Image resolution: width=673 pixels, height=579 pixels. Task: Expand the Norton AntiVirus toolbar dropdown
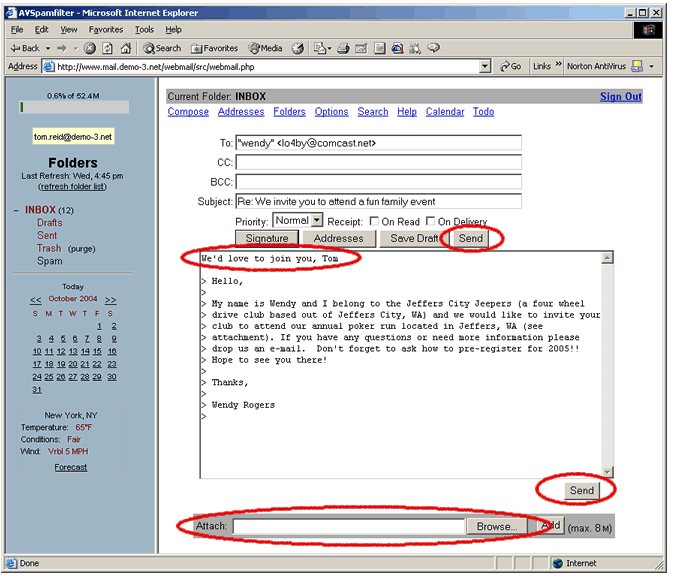tap(651, 67)
